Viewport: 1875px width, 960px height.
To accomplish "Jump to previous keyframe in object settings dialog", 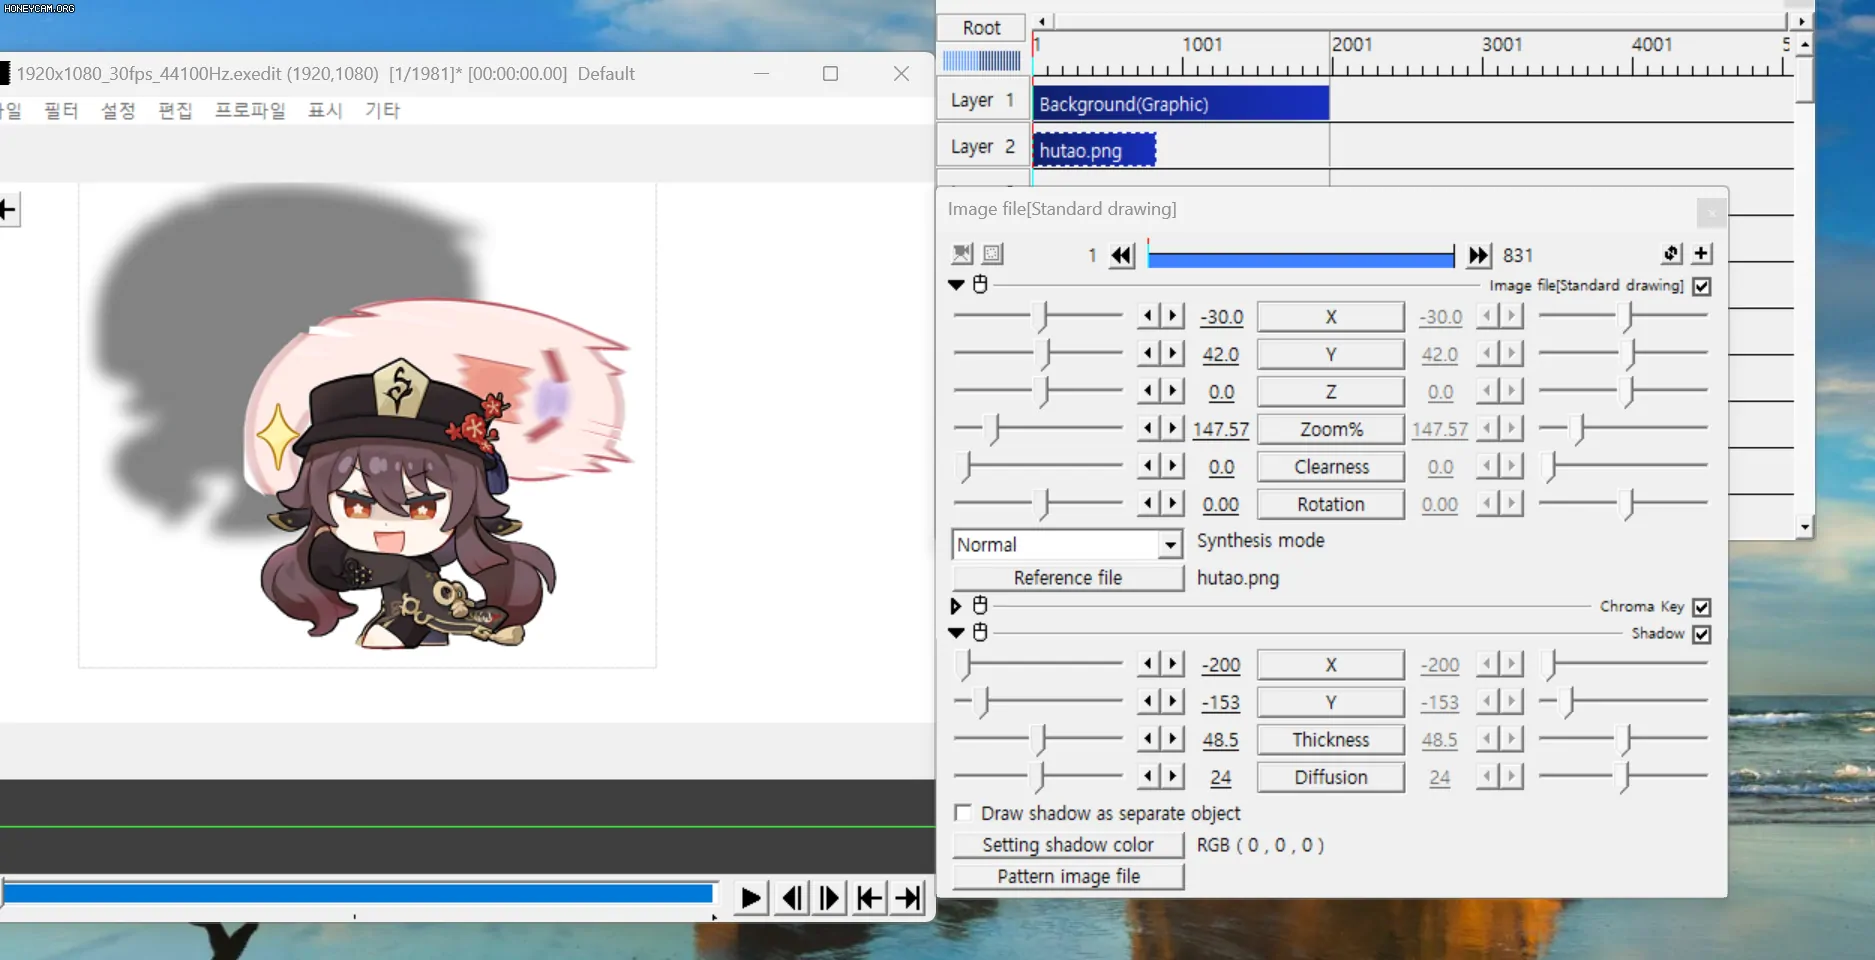I will click(1122, 255).
